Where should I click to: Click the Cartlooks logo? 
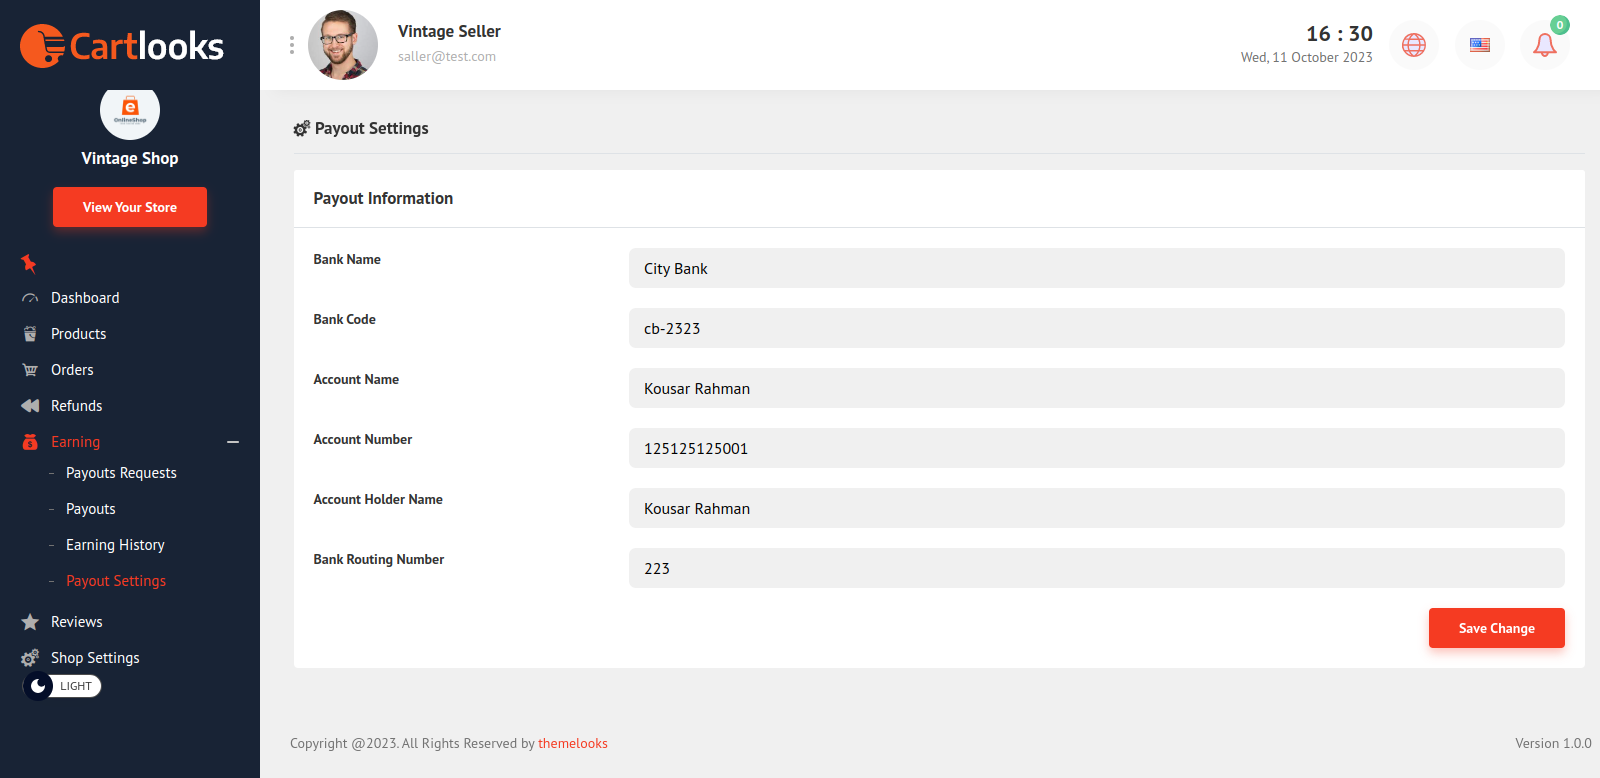coord(122,46)
